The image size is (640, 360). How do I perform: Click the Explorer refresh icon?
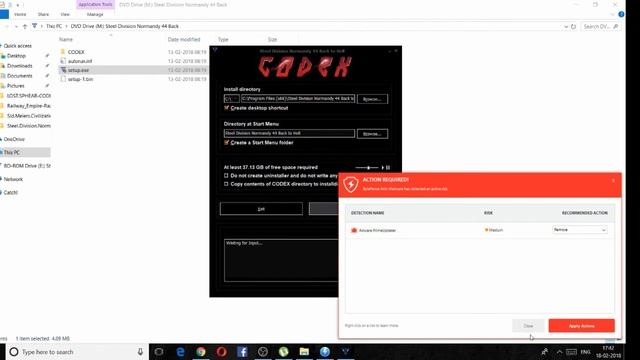(573, 27)
